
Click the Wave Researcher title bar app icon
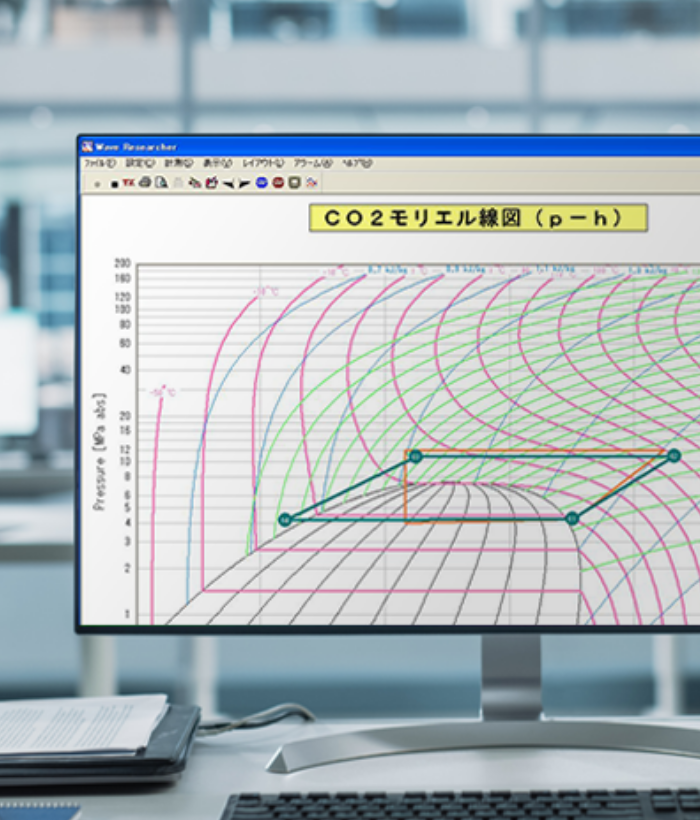tap(87, 147)
